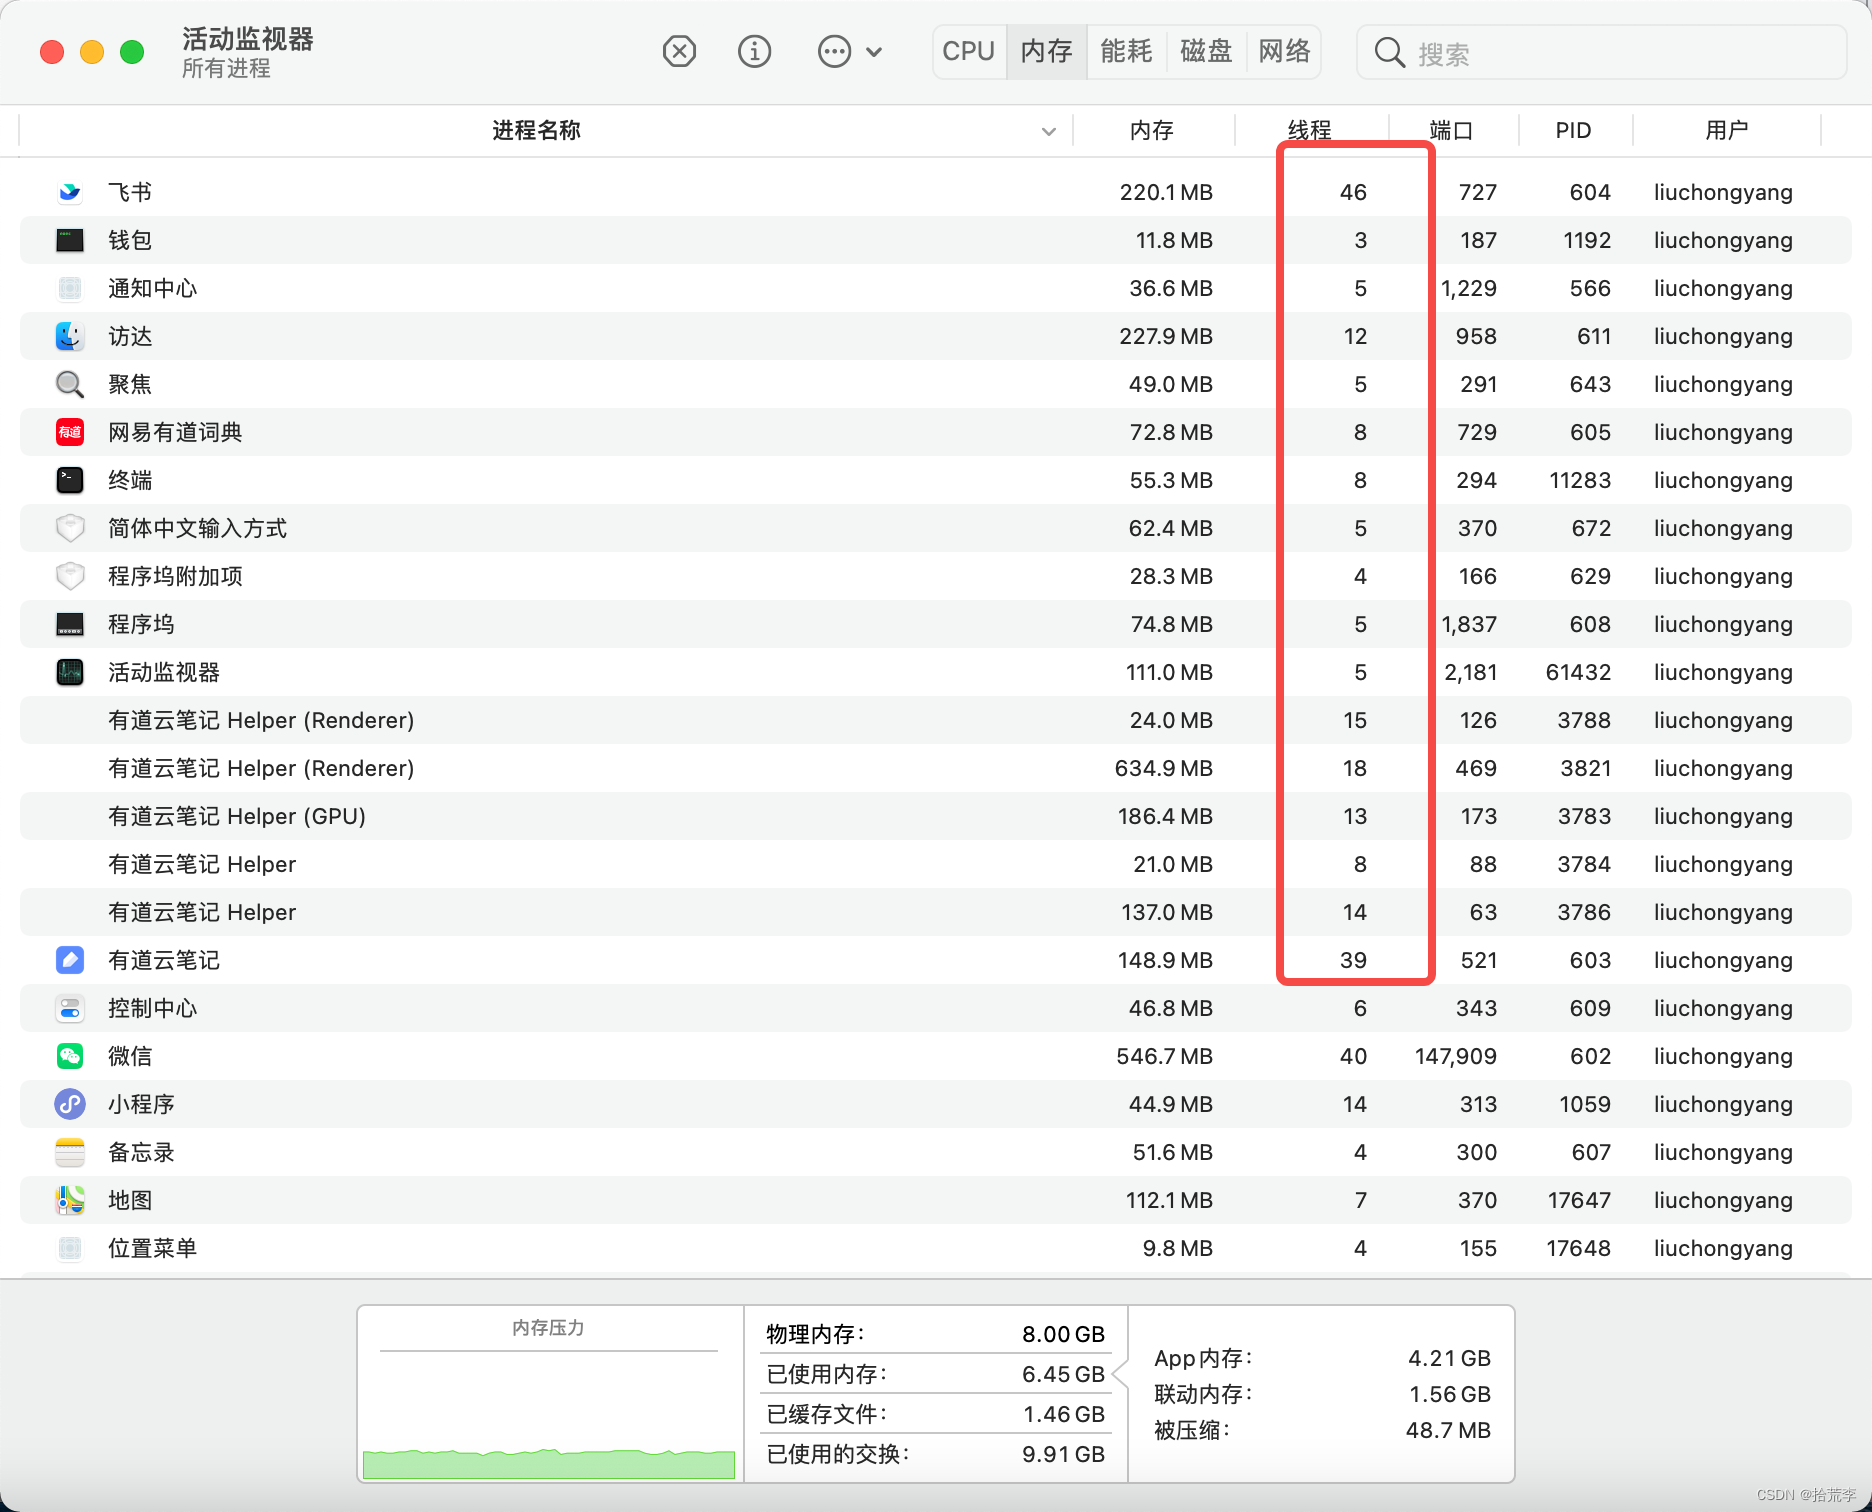Click the 飞书 app icon

click(70, 192)
